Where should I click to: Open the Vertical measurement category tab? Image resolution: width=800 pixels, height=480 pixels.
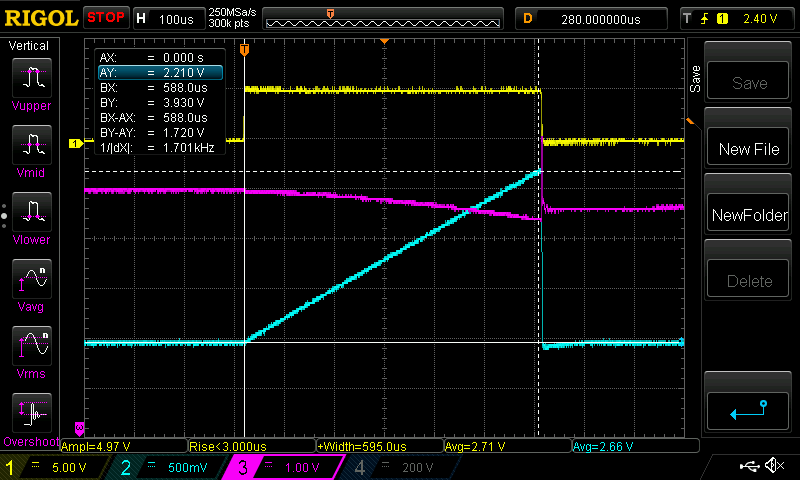point(29,46)
